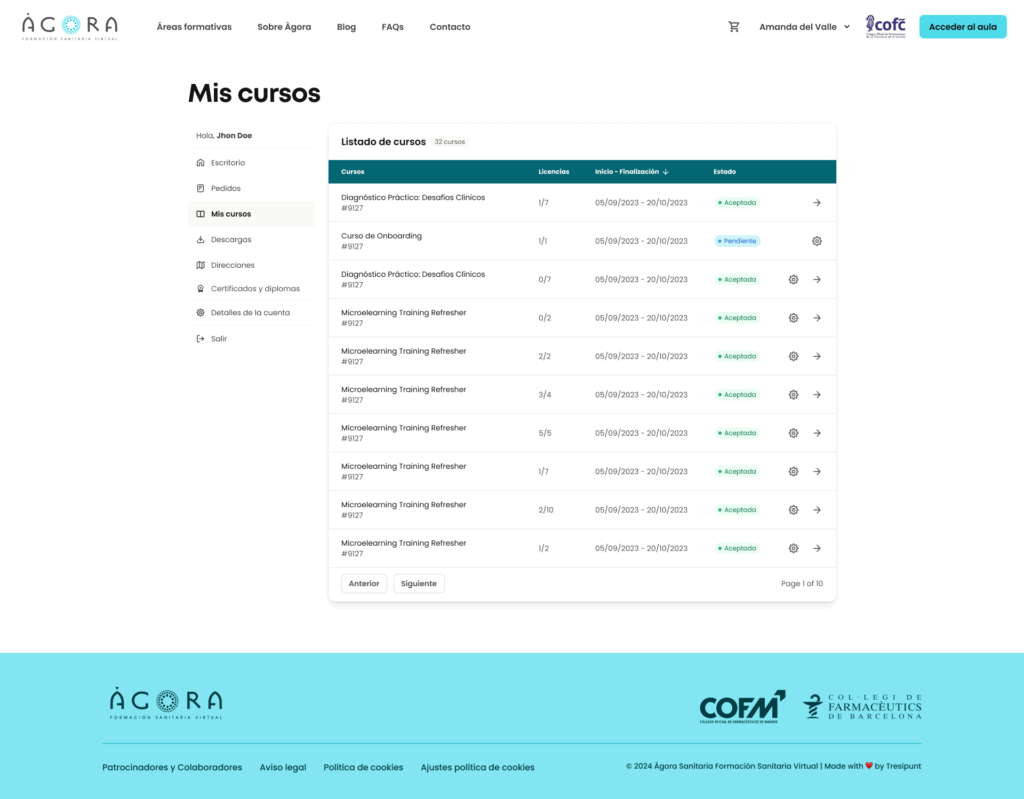This screenshot has height=799, width=1024.
Task: Click the COFC logo in the header
Action: [x=885, y=27]
